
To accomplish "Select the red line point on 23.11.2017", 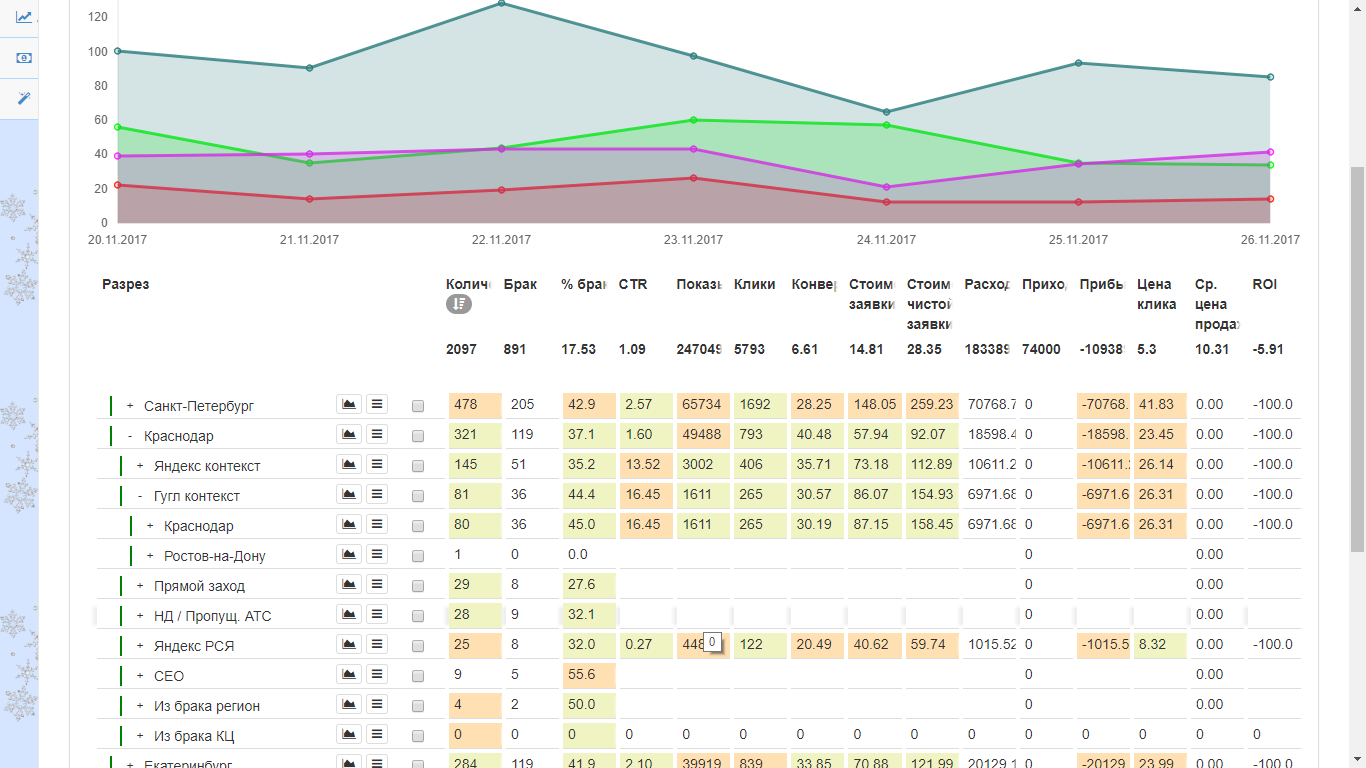I will (x=694, y=178).
